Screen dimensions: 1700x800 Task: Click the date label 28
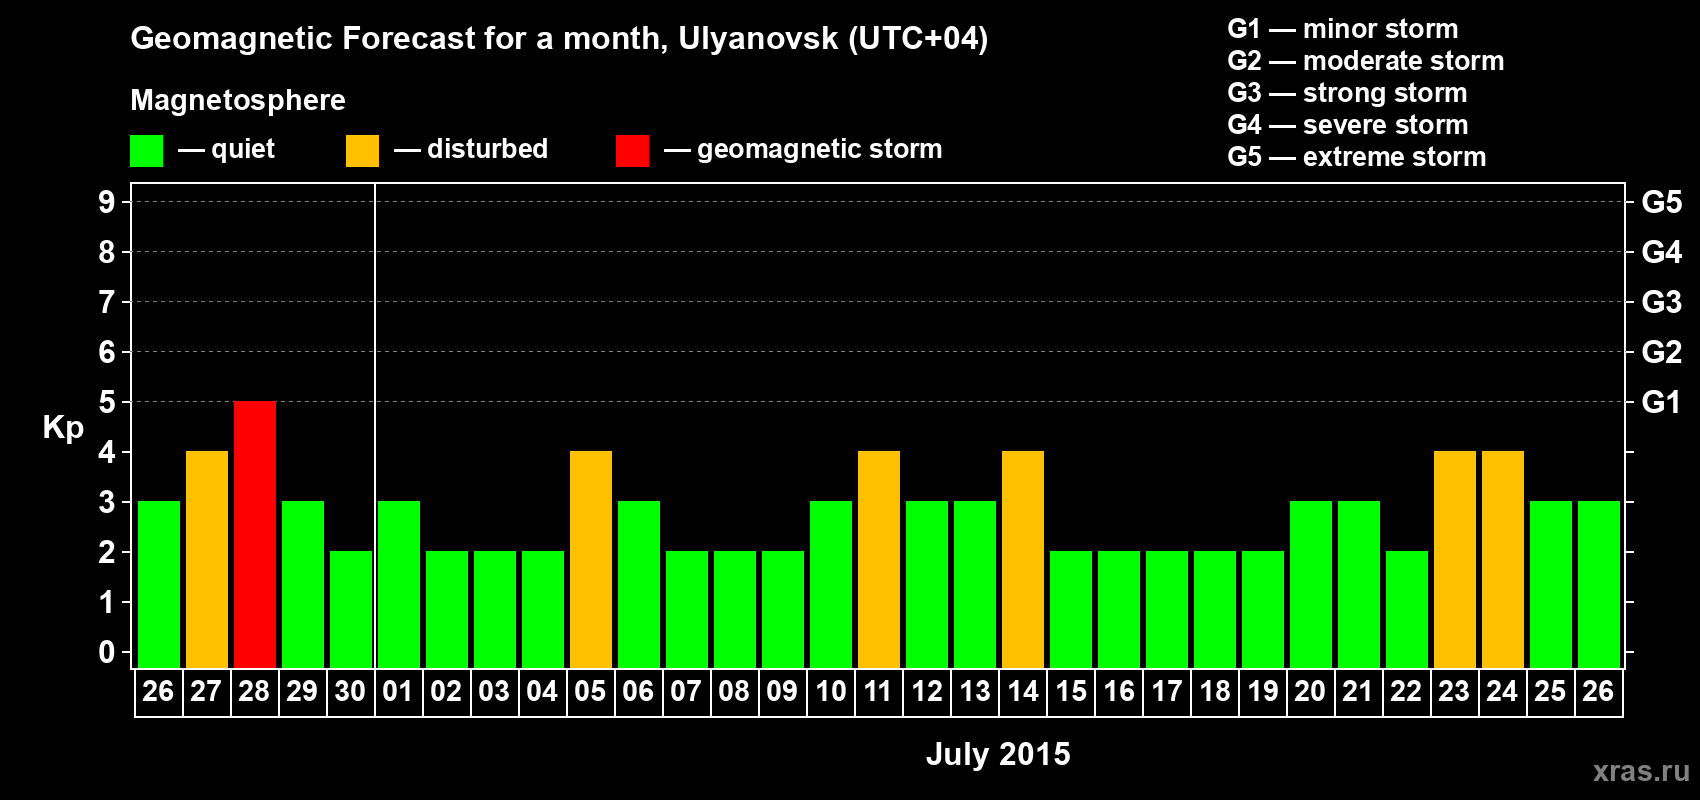click(x=254, y=692)
